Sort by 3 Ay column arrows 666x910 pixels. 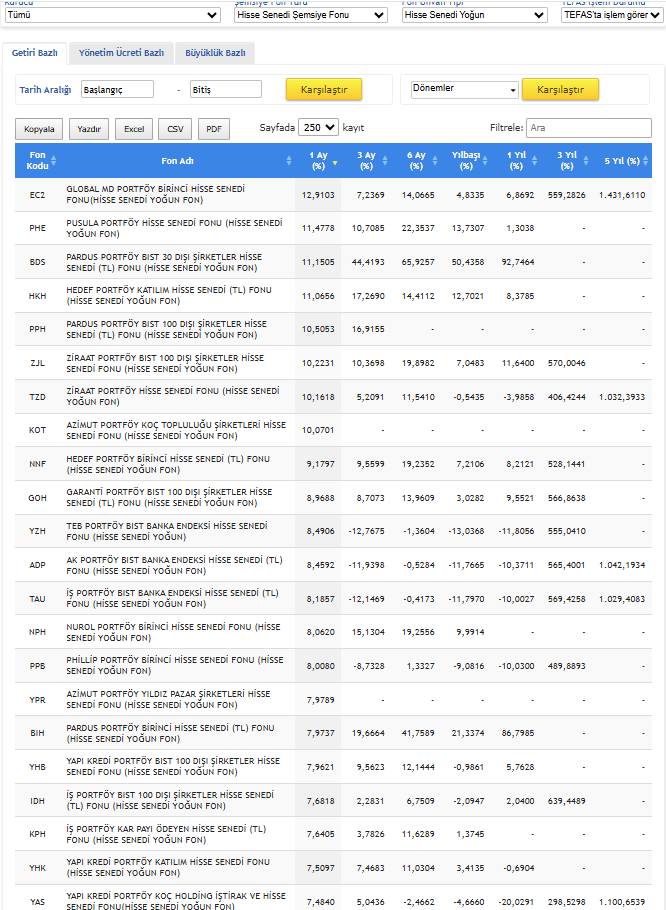tap(385, 161)
